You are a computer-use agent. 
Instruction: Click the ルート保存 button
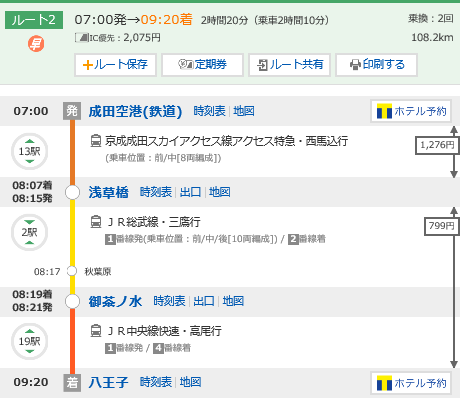[115, 65]
